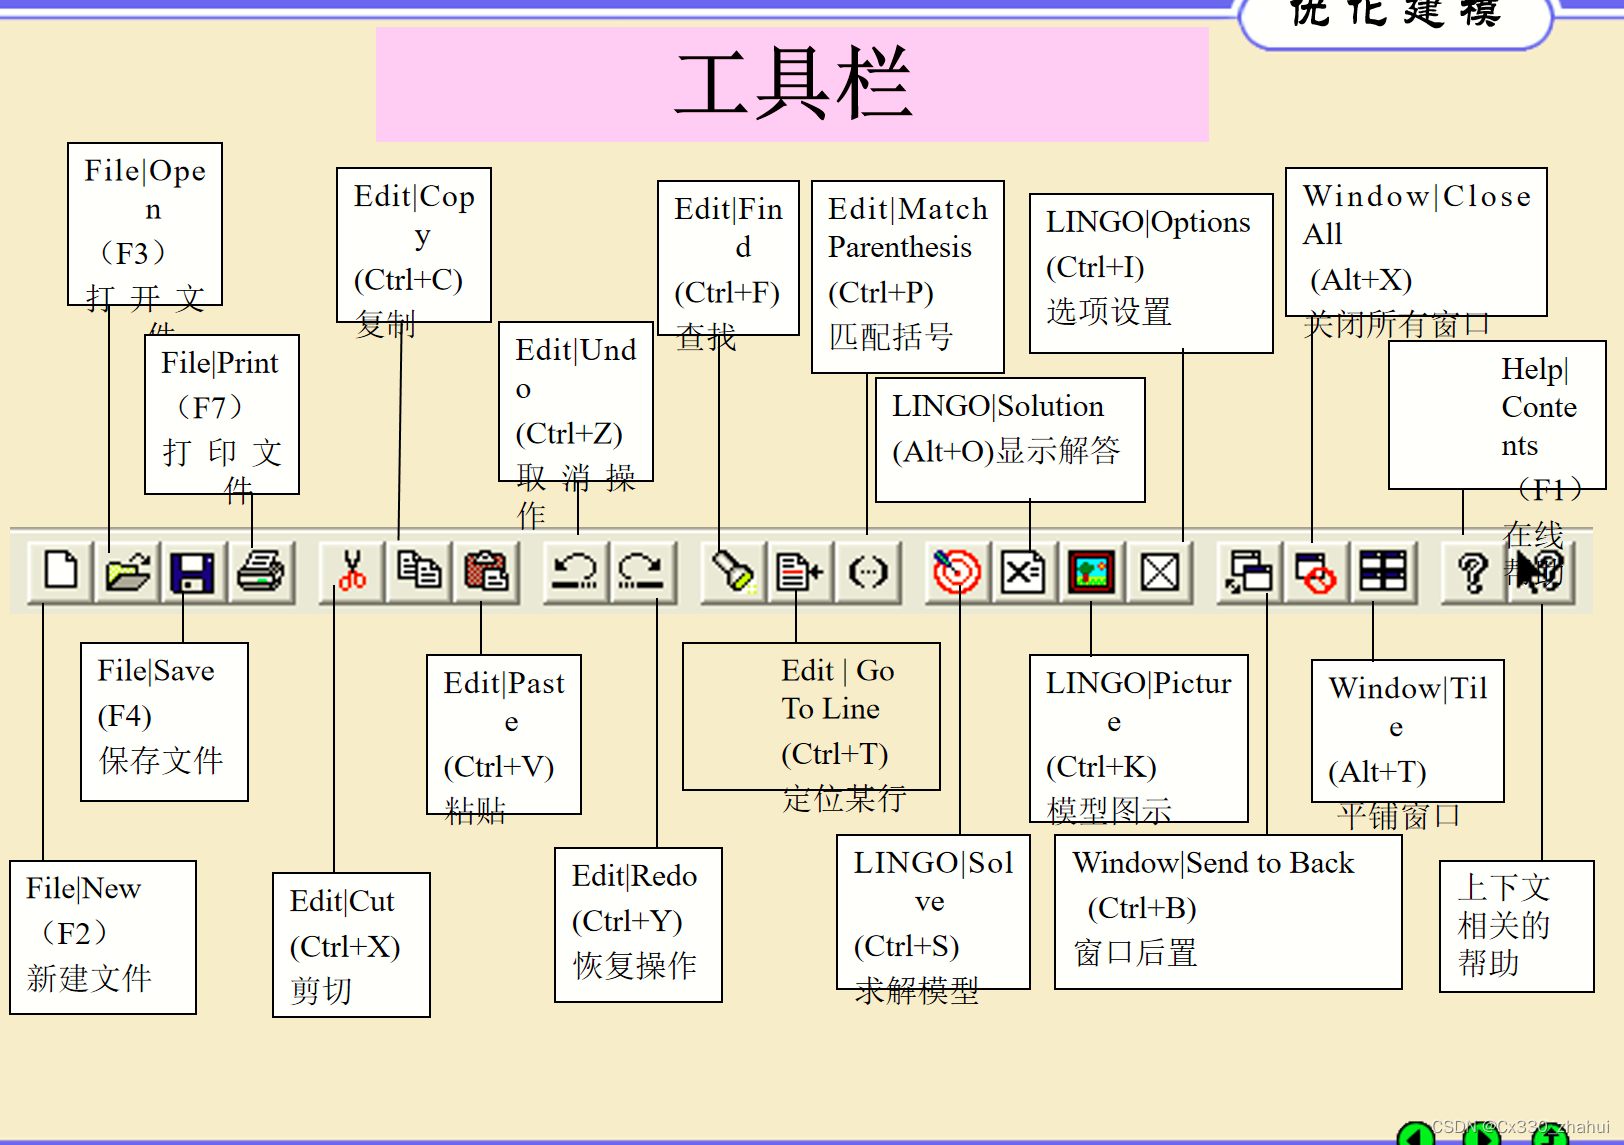Send window to back icon
The height and width of the screenshot is (1145, 1624).
pyautogui.click(x=1249, y=572)
